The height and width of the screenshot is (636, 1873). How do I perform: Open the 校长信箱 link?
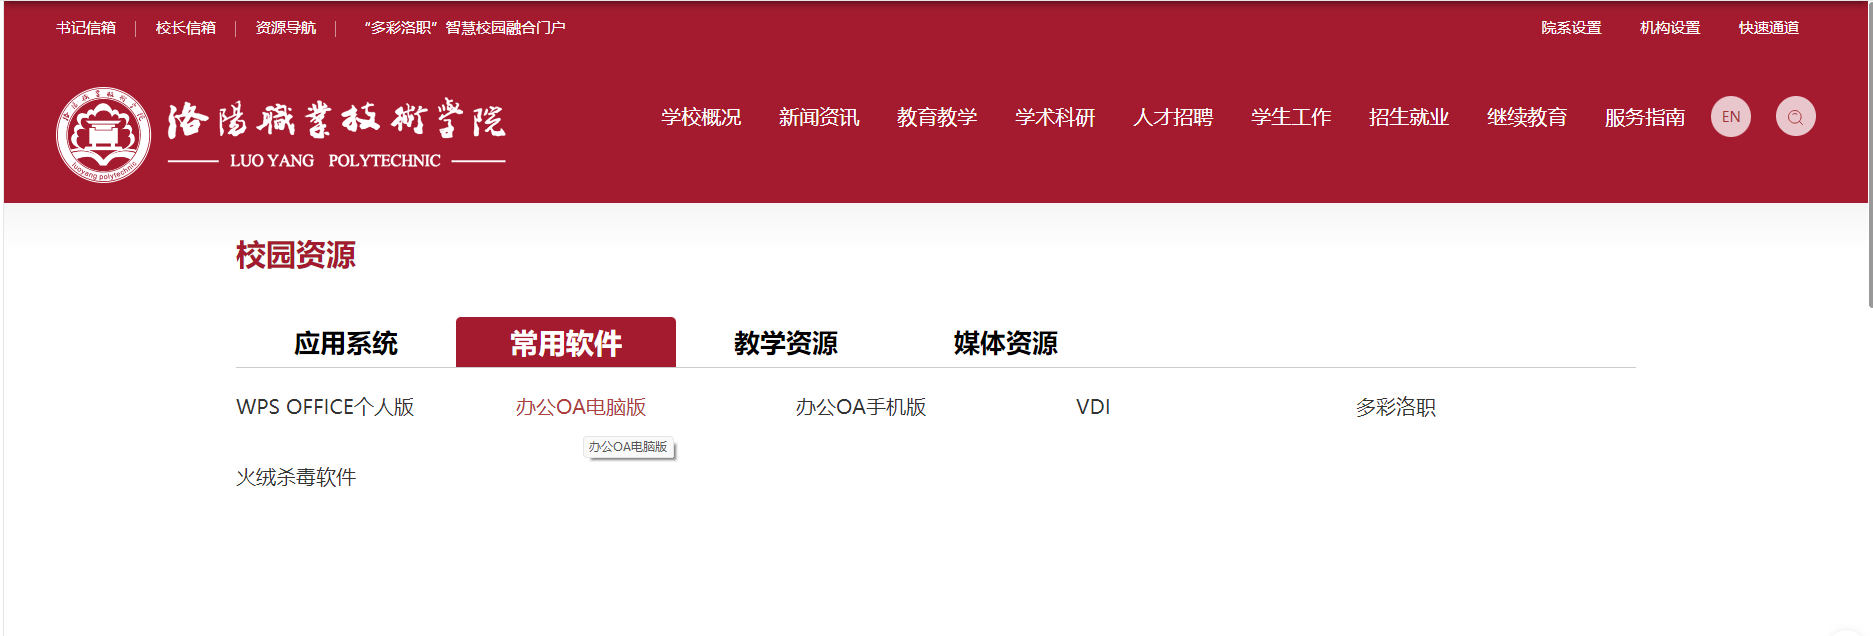click(x=186, y=28)
